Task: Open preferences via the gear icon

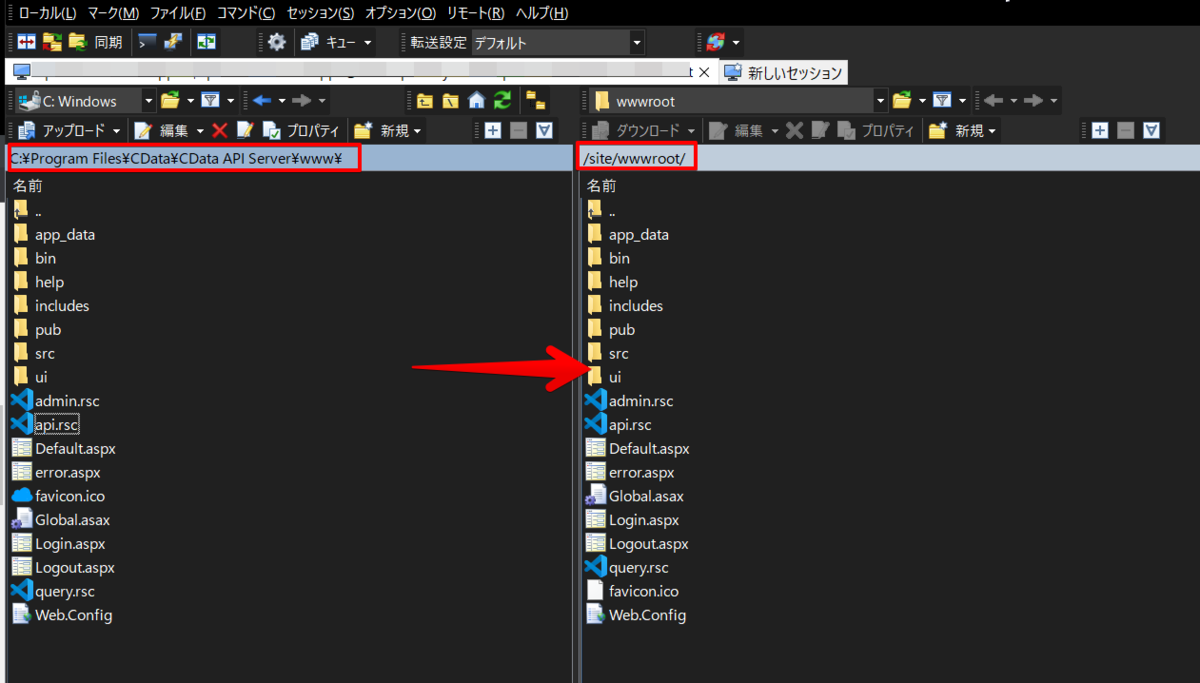Action: pyautogui.click(x=277, y=42)
